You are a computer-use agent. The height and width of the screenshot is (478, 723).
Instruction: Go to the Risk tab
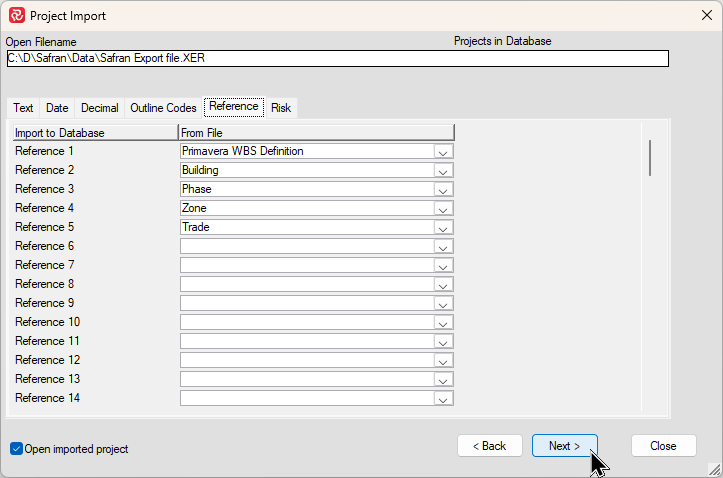281,108
